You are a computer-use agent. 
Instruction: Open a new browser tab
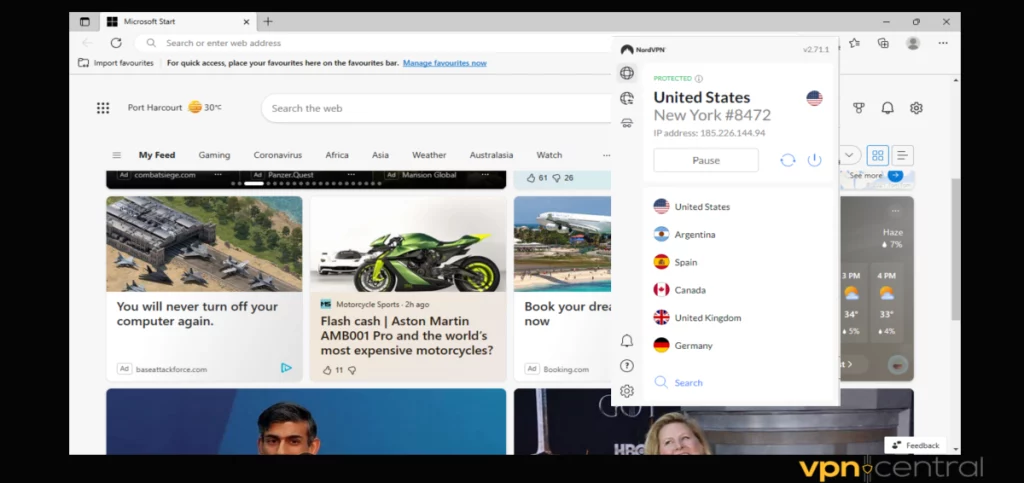pyautogui.click(x=268, y=22)
